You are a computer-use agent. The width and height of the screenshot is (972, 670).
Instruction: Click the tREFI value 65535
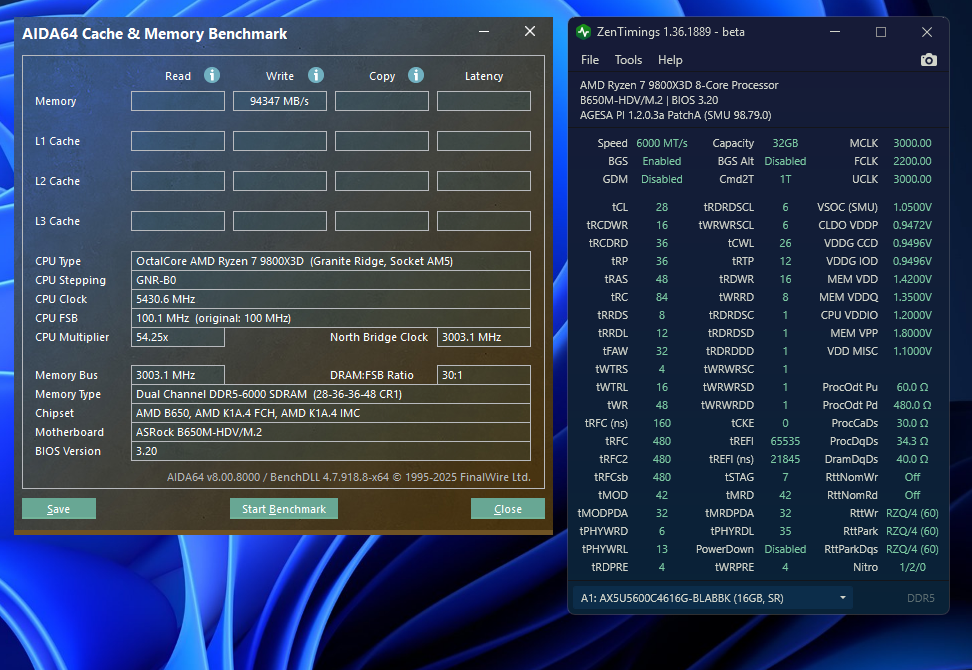pyautogui.click(x=785, y=441)
